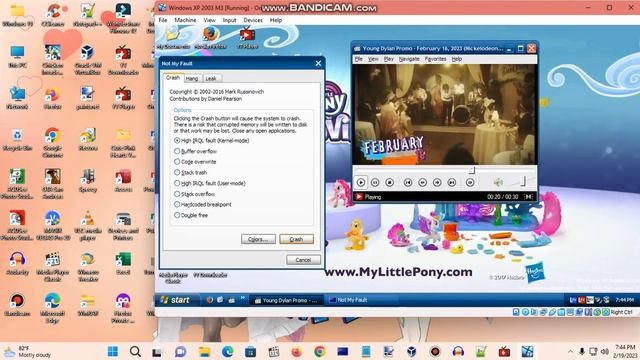This screenshot has width=640, height=360.
Task: Open the media player View menu
Action: (373, 59)
